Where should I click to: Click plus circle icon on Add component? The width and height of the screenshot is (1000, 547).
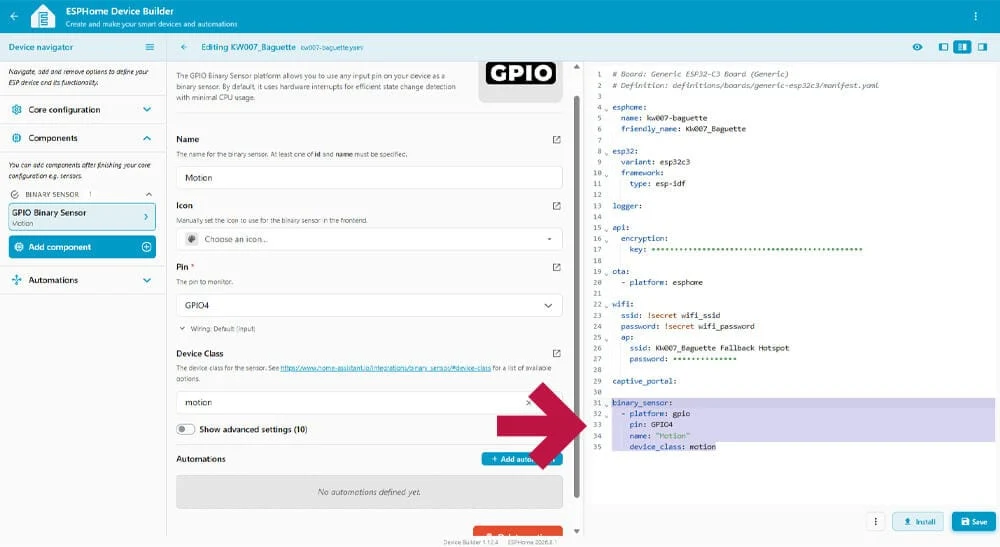click(146, 247)
